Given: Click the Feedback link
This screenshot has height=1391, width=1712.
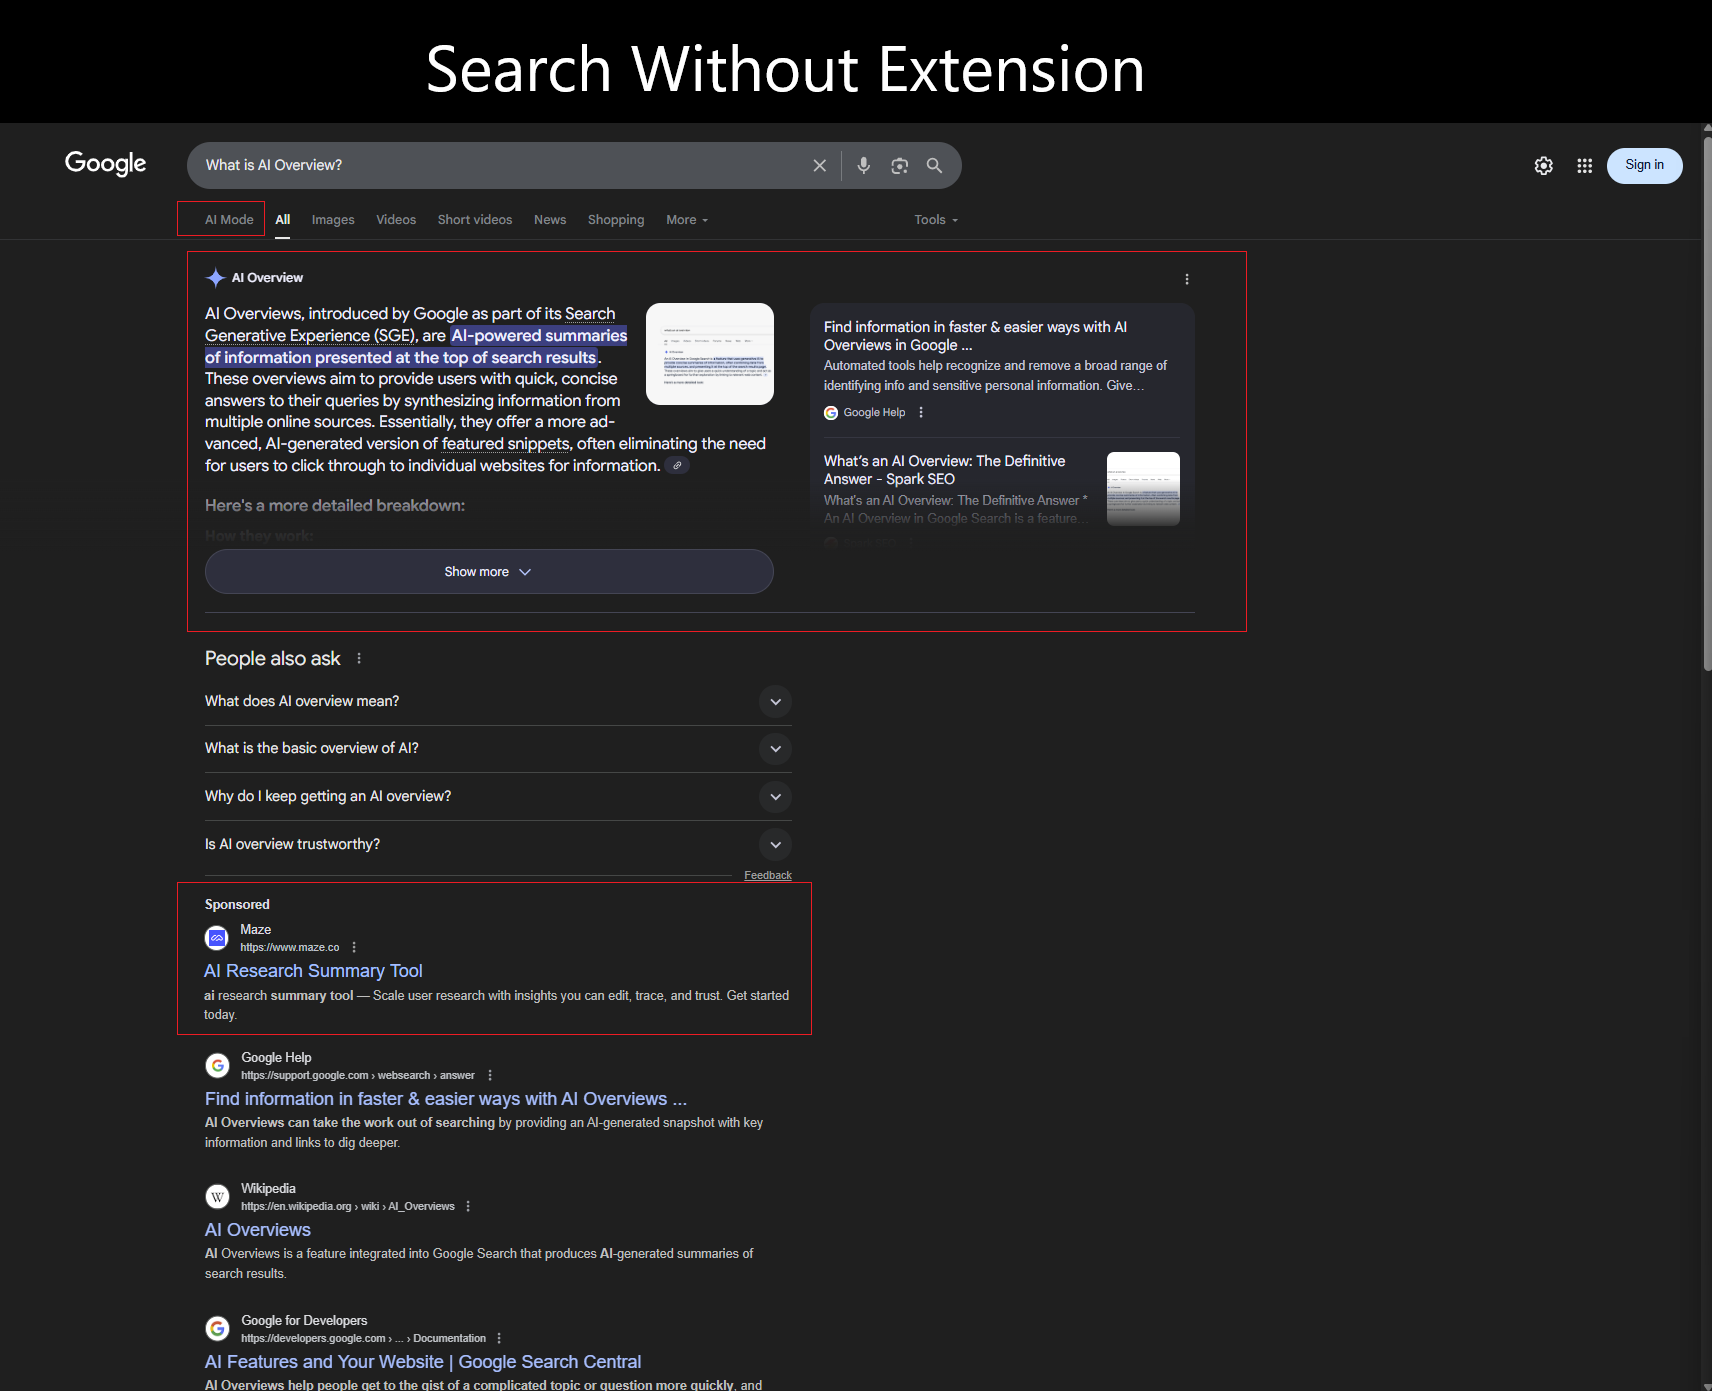Looking at the screenshot, I should coord(768,875).
